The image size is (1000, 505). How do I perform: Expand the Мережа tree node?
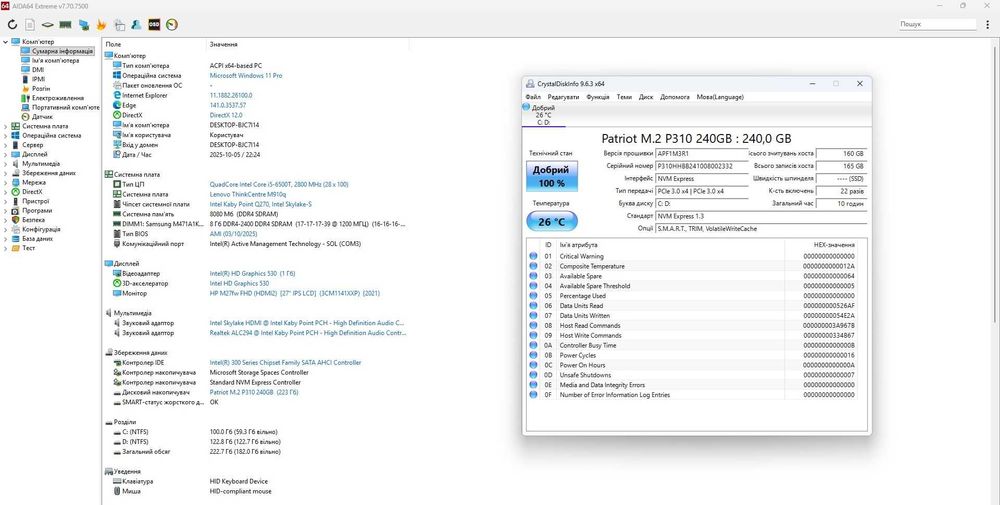(5, 182)
